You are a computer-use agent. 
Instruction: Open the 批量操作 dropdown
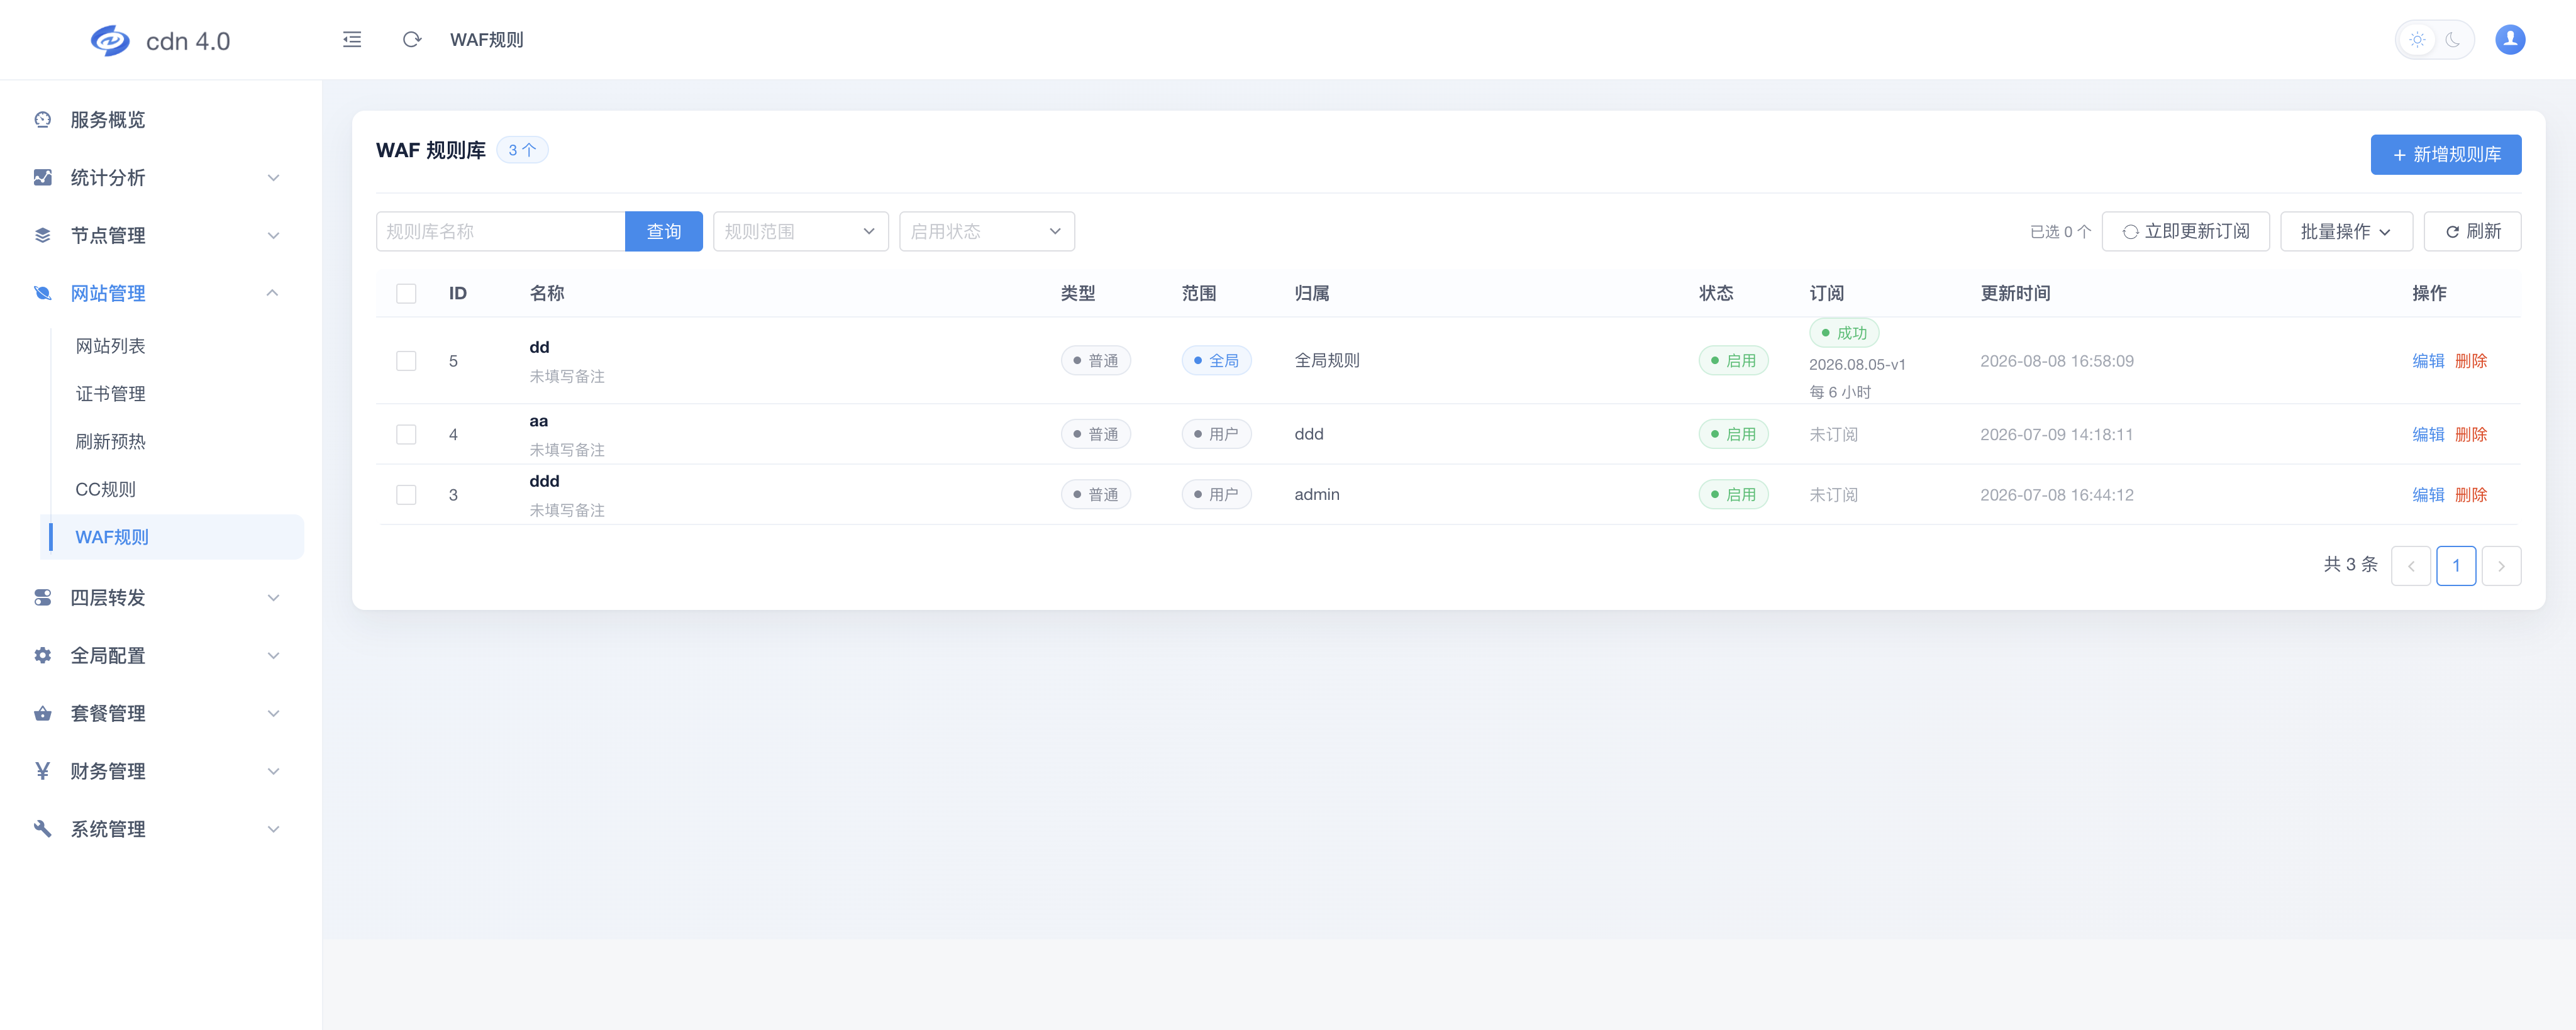tap(2346, 232)
